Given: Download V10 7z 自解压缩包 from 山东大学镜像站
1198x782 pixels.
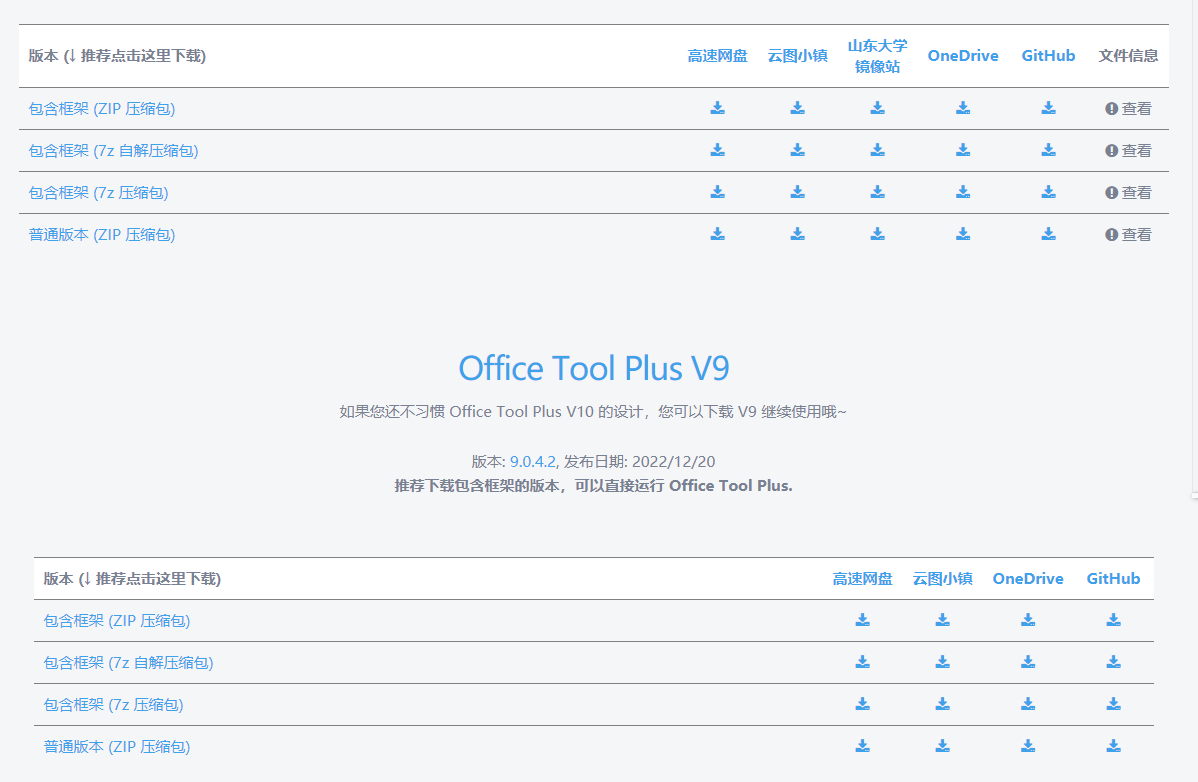Looking at the screenshot, I should pyautogui.click(x=878, y=150).
